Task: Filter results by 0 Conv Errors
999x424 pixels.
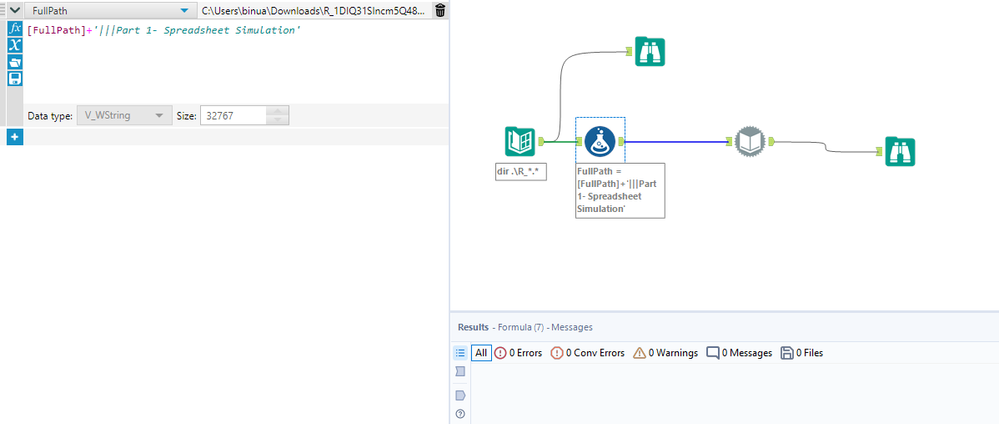Action: [x=587, y=353]
